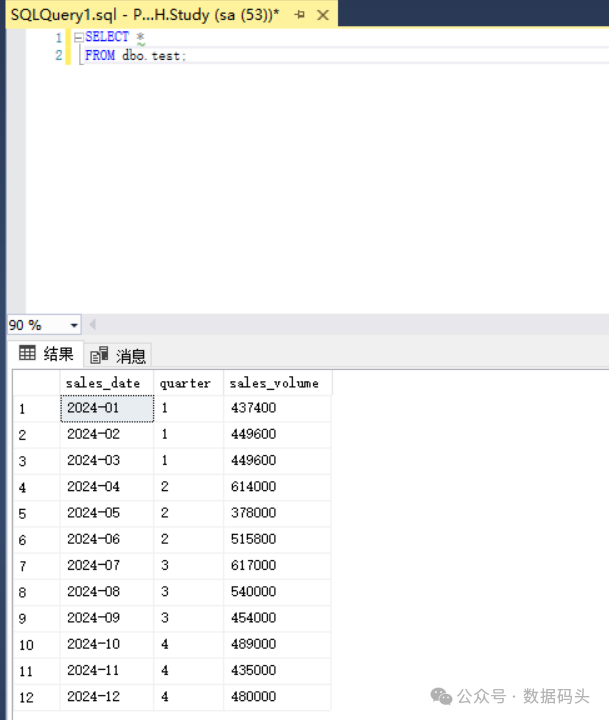
Task: Select sales_volume value 515800
Action: coord(277,539)
